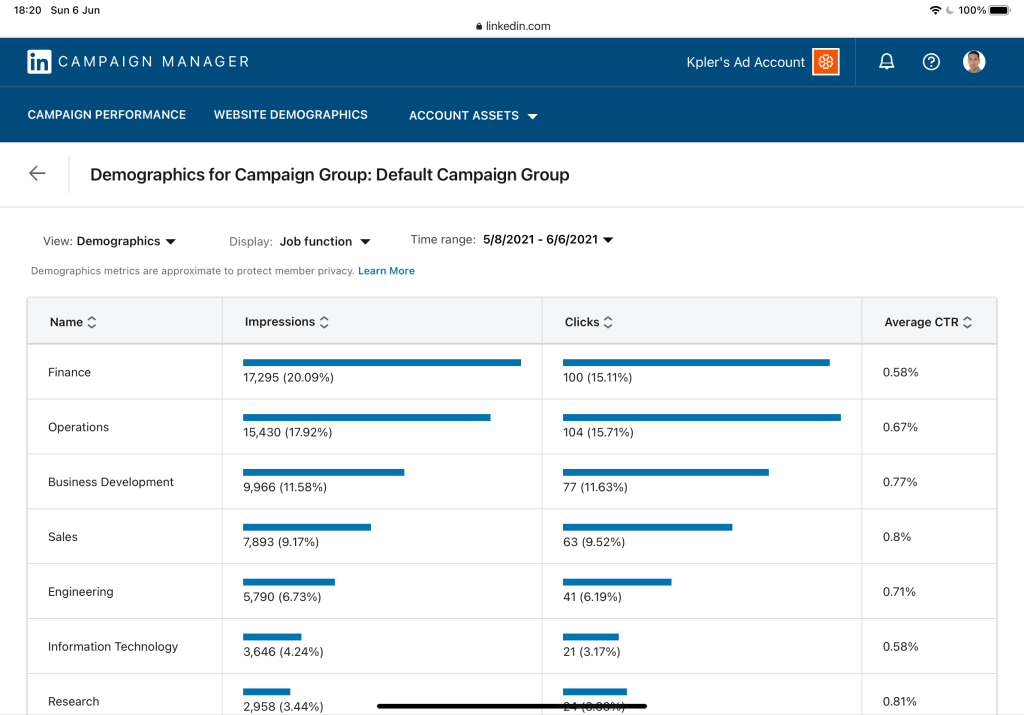1024x715 pixels.
Task: Sort by Impressions column arrows
Action: pos(324,322)
